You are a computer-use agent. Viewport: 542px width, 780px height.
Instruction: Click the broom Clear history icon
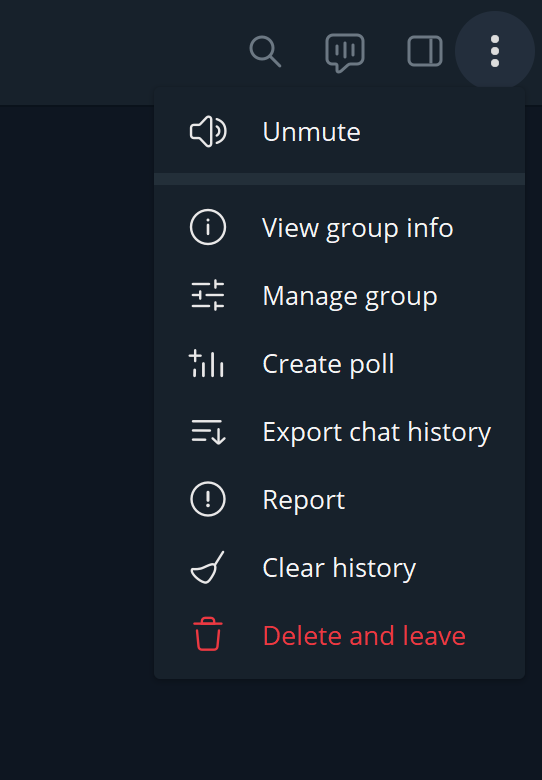pos(208,567)
